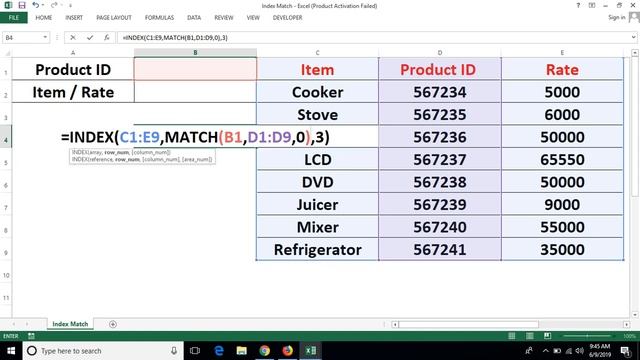Add a new sheet with plus button
Screen dimensions: 640x360
113,324
